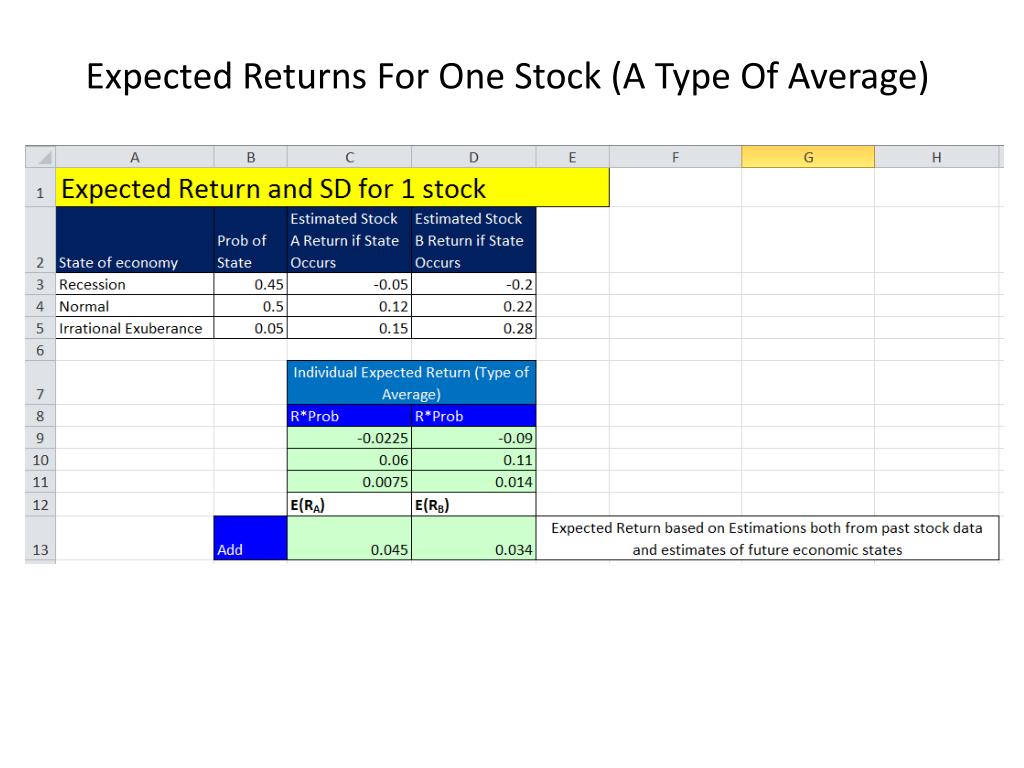Select row 13 header

[x=40, y=539]
